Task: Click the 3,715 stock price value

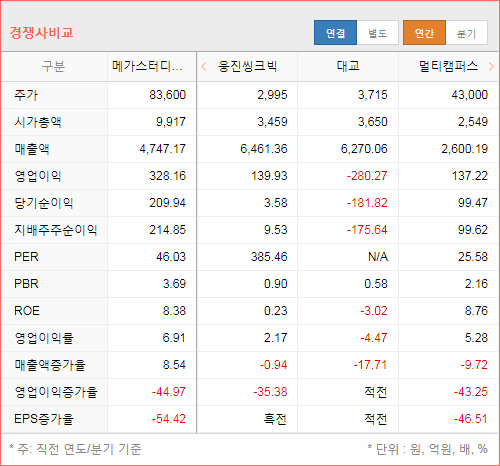Action: pyautogui.click(x=373, y=95)
